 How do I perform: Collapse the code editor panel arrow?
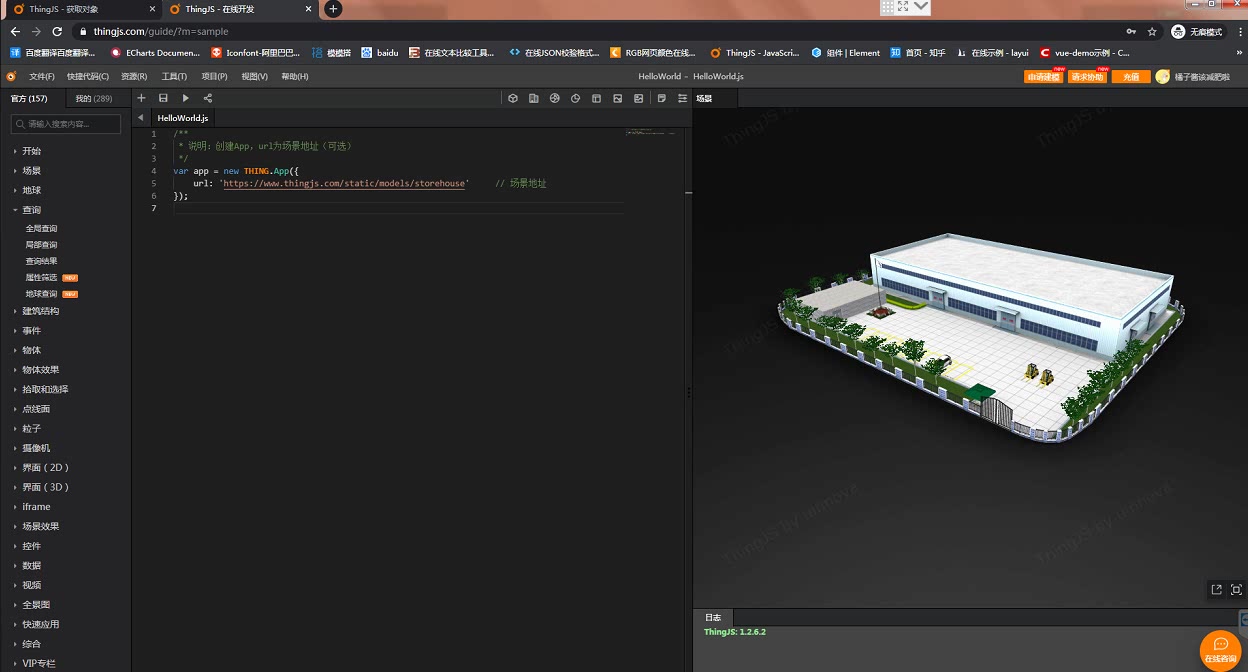[x=140, y=117]
